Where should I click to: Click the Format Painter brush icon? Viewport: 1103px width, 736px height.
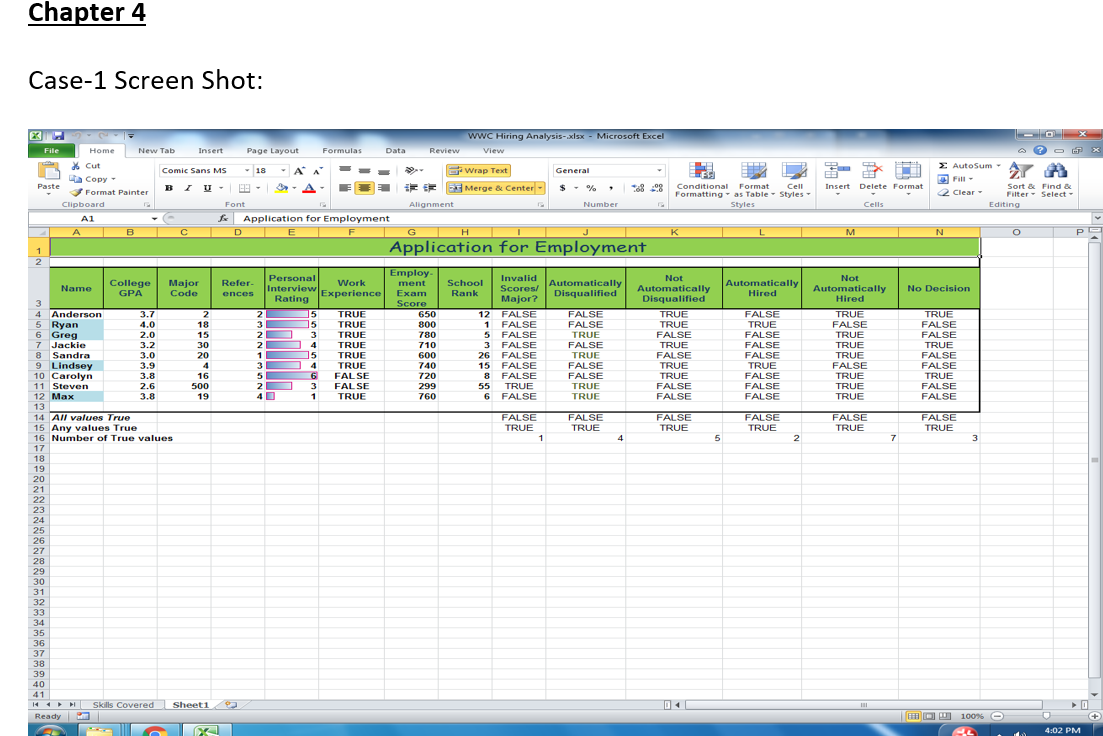click(x=76, y=192)
